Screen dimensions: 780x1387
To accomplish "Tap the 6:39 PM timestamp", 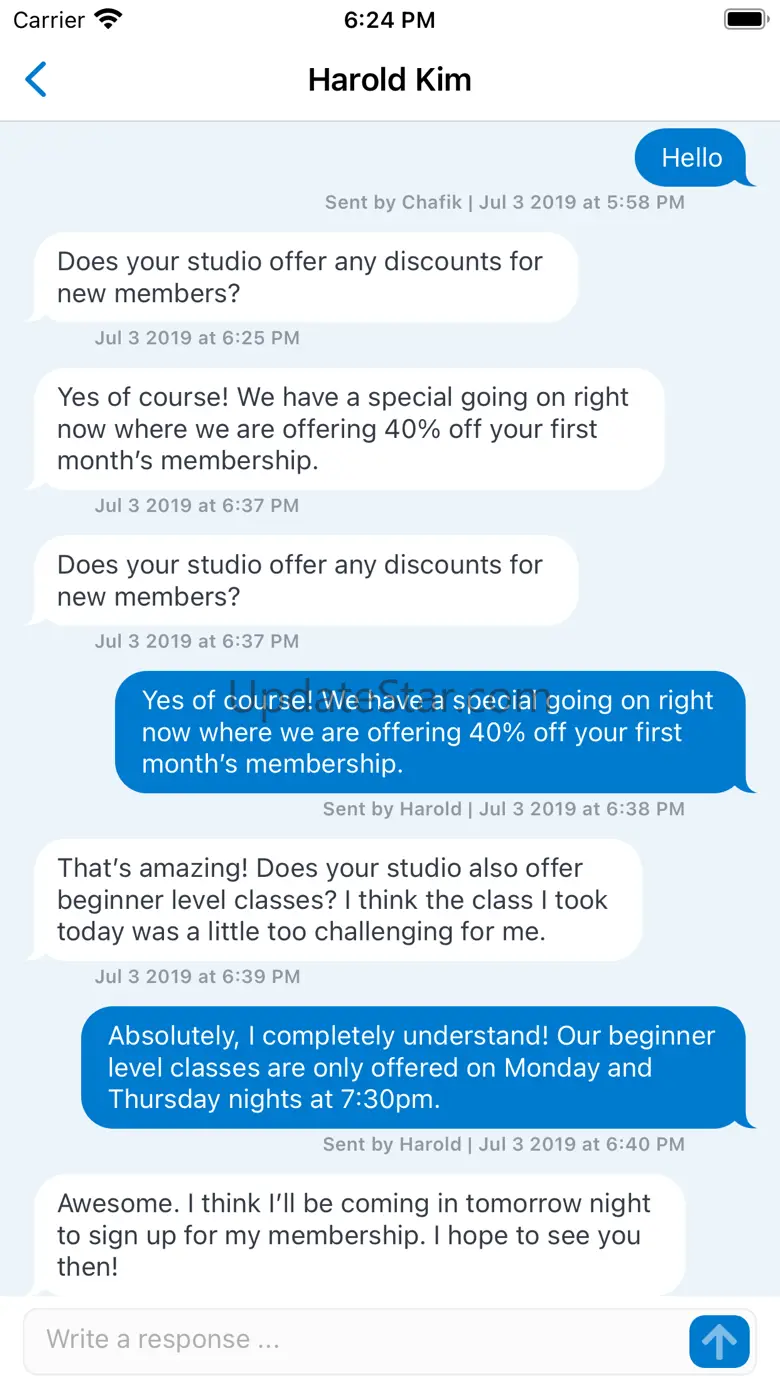I will pyautogui.click(x=197, y=976).
